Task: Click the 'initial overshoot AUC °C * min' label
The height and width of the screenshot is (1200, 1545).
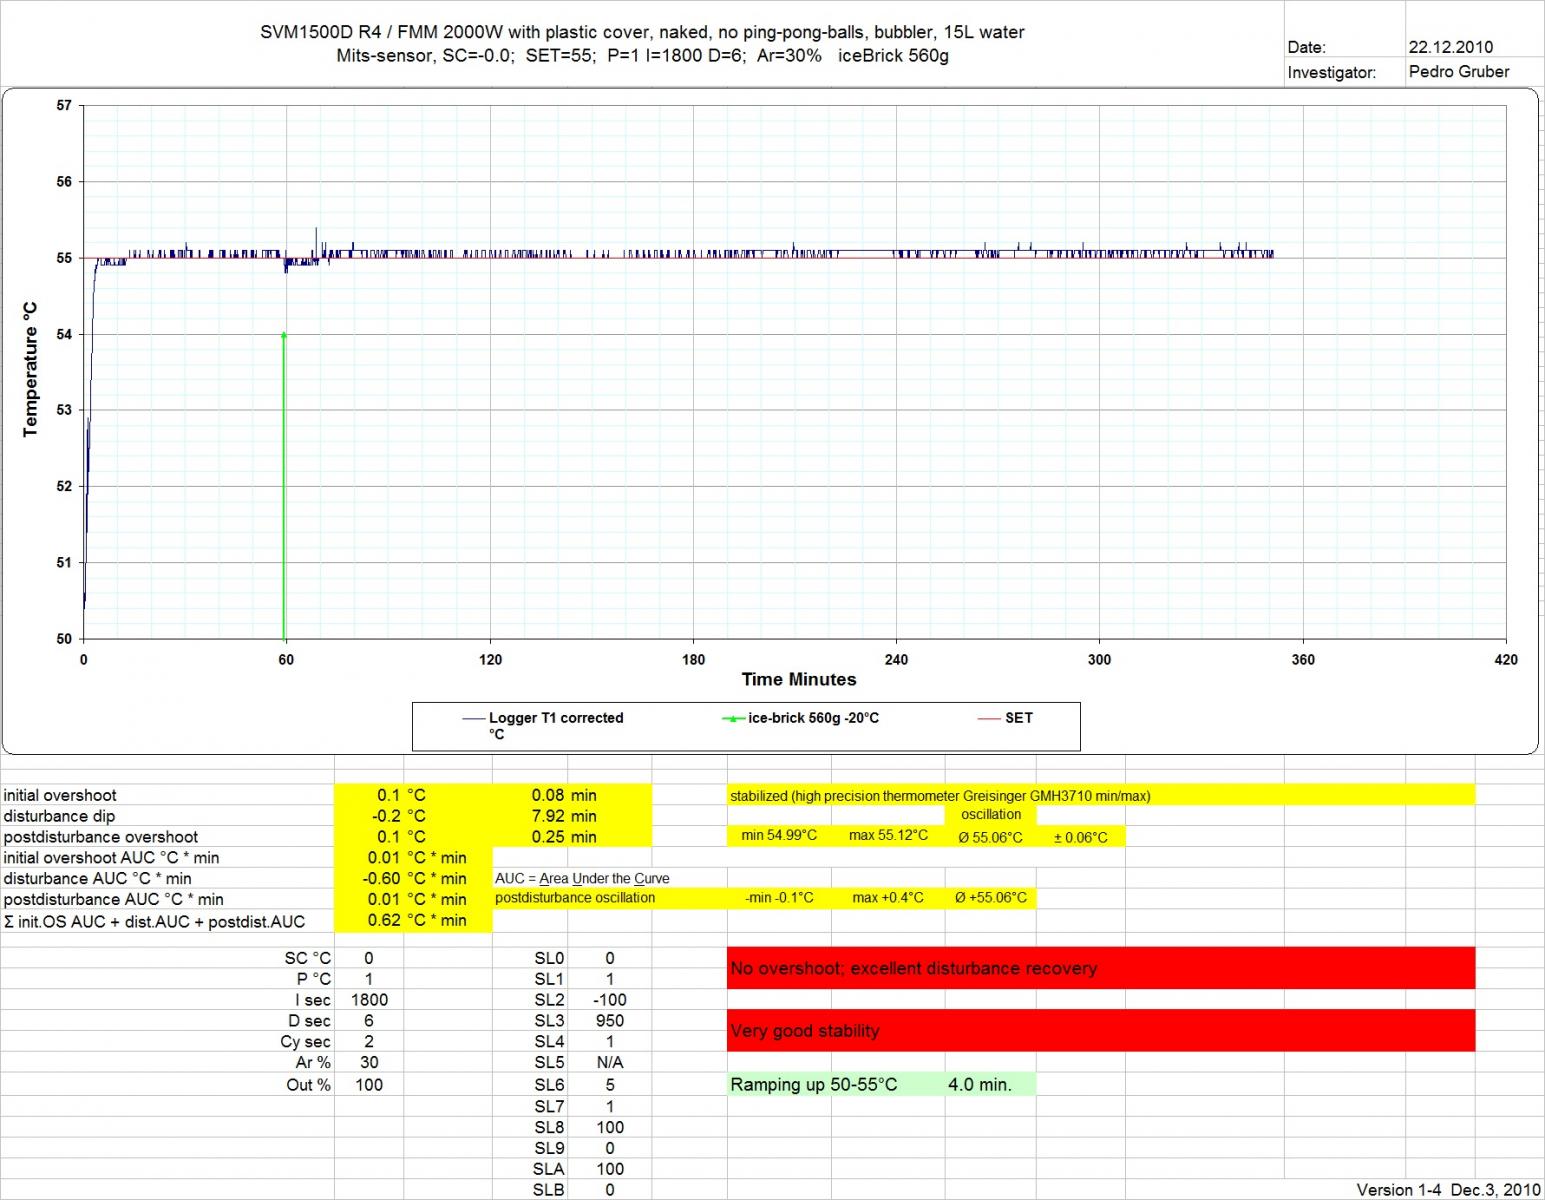Action: (x=111, y=857)
